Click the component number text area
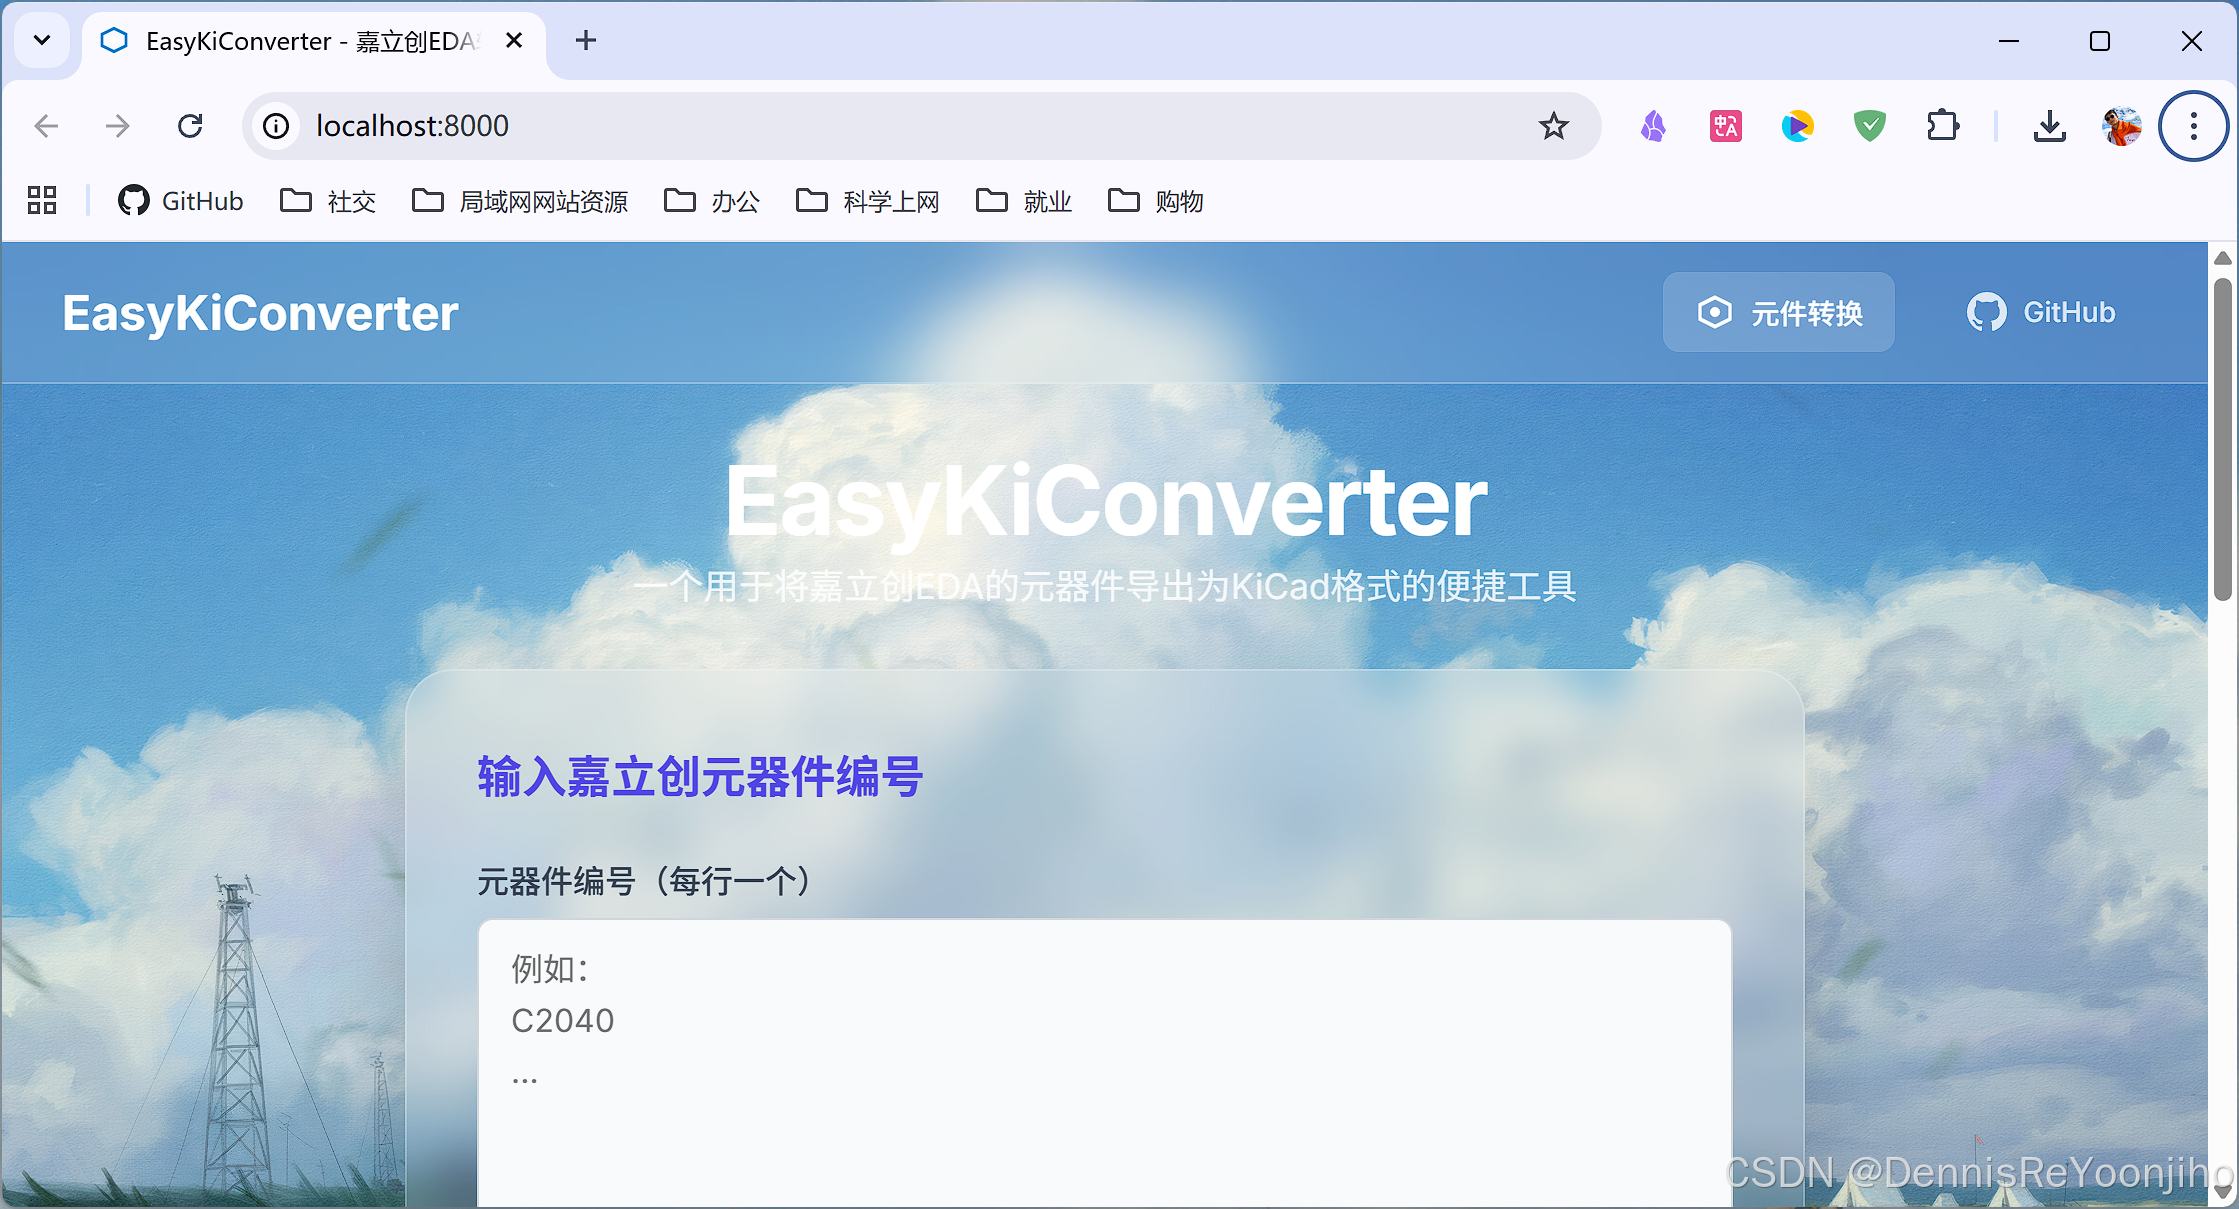The height and width of the screenshot is (1209, 2239). click(x=1105, y=1063)
